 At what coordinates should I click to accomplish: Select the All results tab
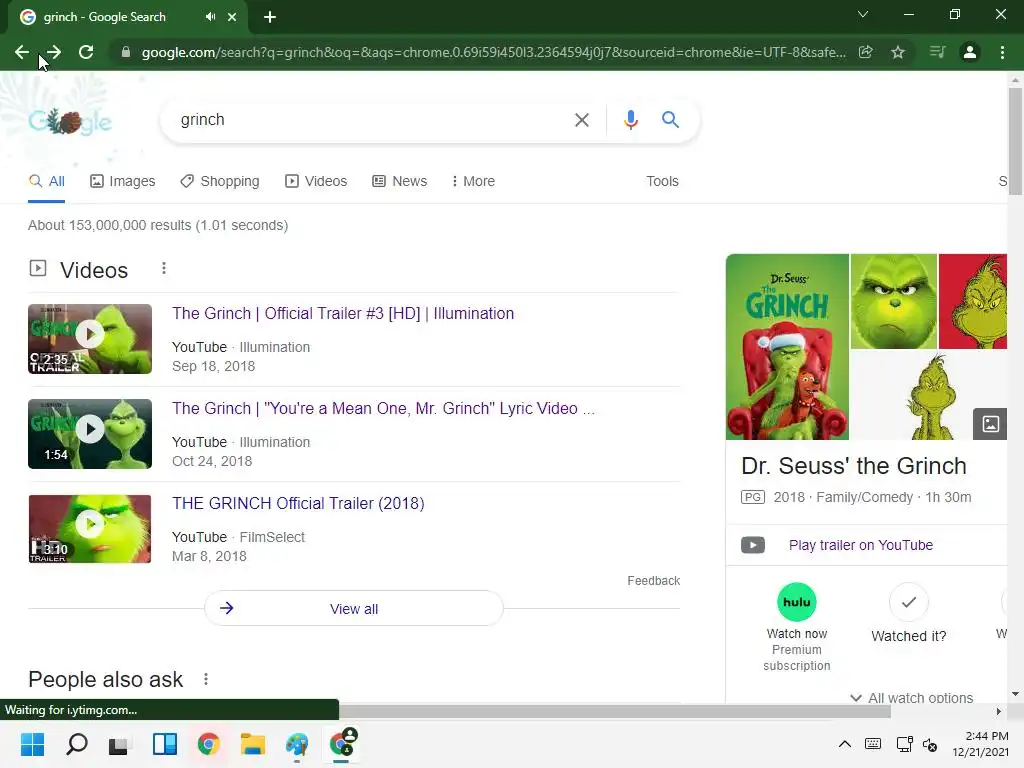click(x=46, y=182)
